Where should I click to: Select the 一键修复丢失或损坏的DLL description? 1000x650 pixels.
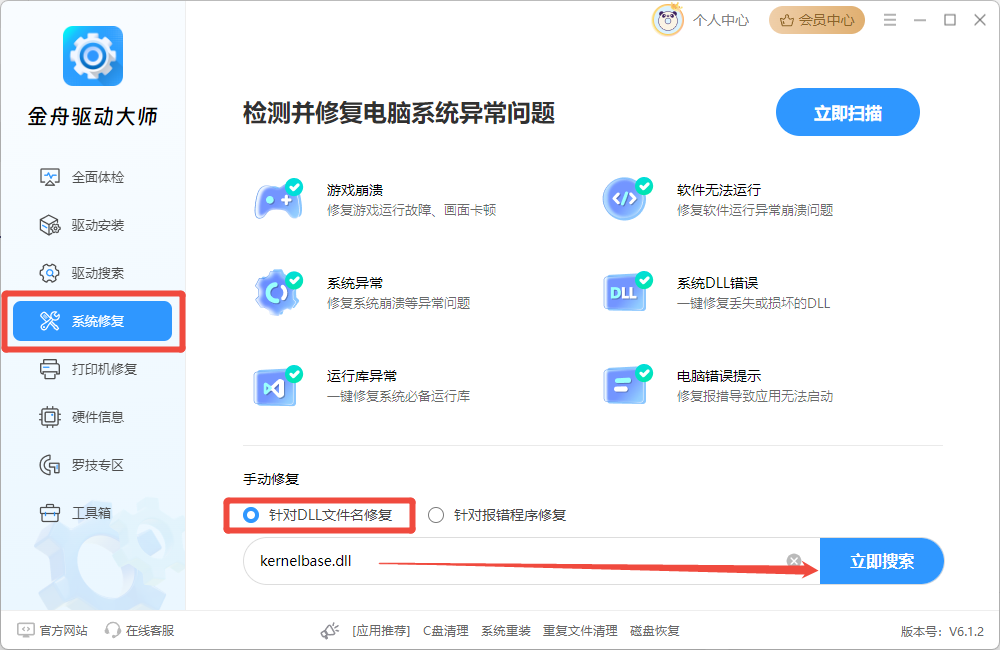coord(753,304)
